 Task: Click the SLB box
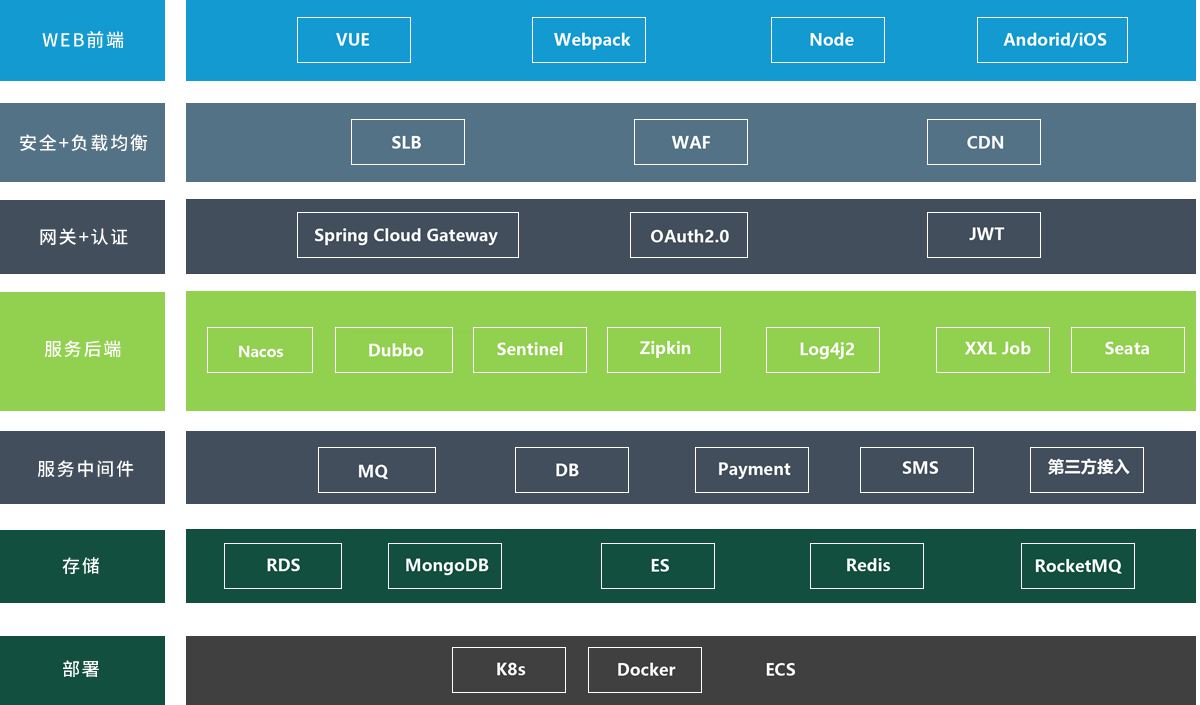408,142
